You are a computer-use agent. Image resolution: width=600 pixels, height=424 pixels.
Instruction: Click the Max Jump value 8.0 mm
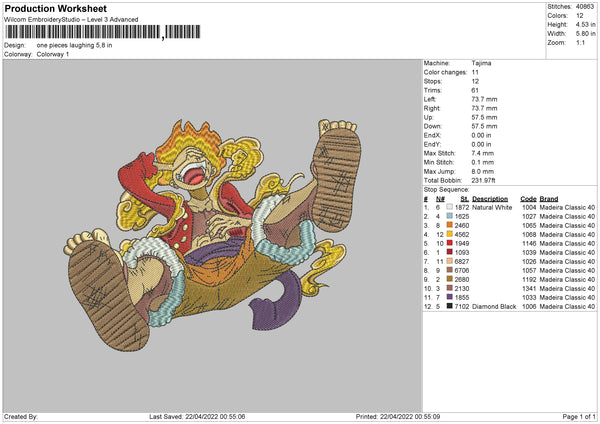[x=483, y=171]
